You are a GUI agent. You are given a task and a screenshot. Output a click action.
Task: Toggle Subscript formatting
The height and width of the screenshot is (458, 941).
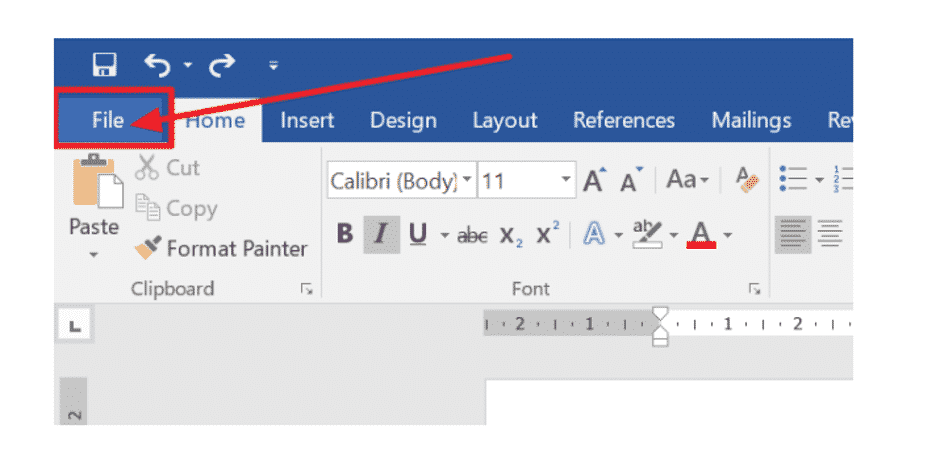[x=511, y=235]
